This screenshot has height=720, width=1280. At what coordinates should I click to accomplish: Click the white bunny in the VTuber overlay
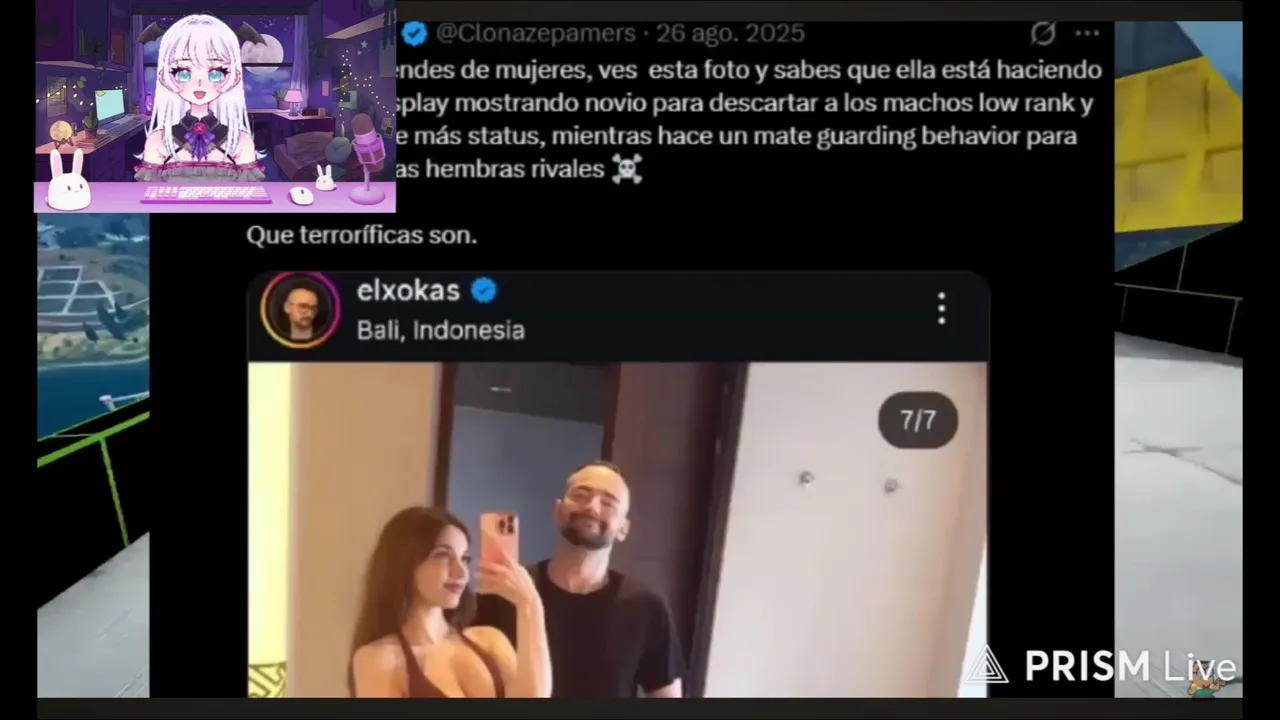69,181
